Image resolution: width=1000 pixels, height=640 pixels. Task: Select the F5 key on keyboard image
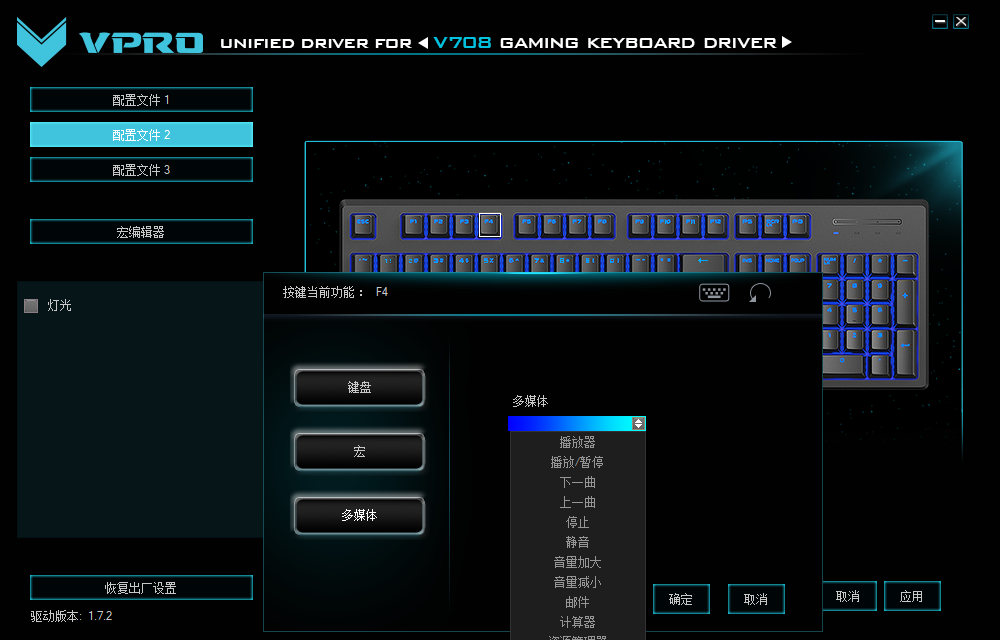(526, 225)
